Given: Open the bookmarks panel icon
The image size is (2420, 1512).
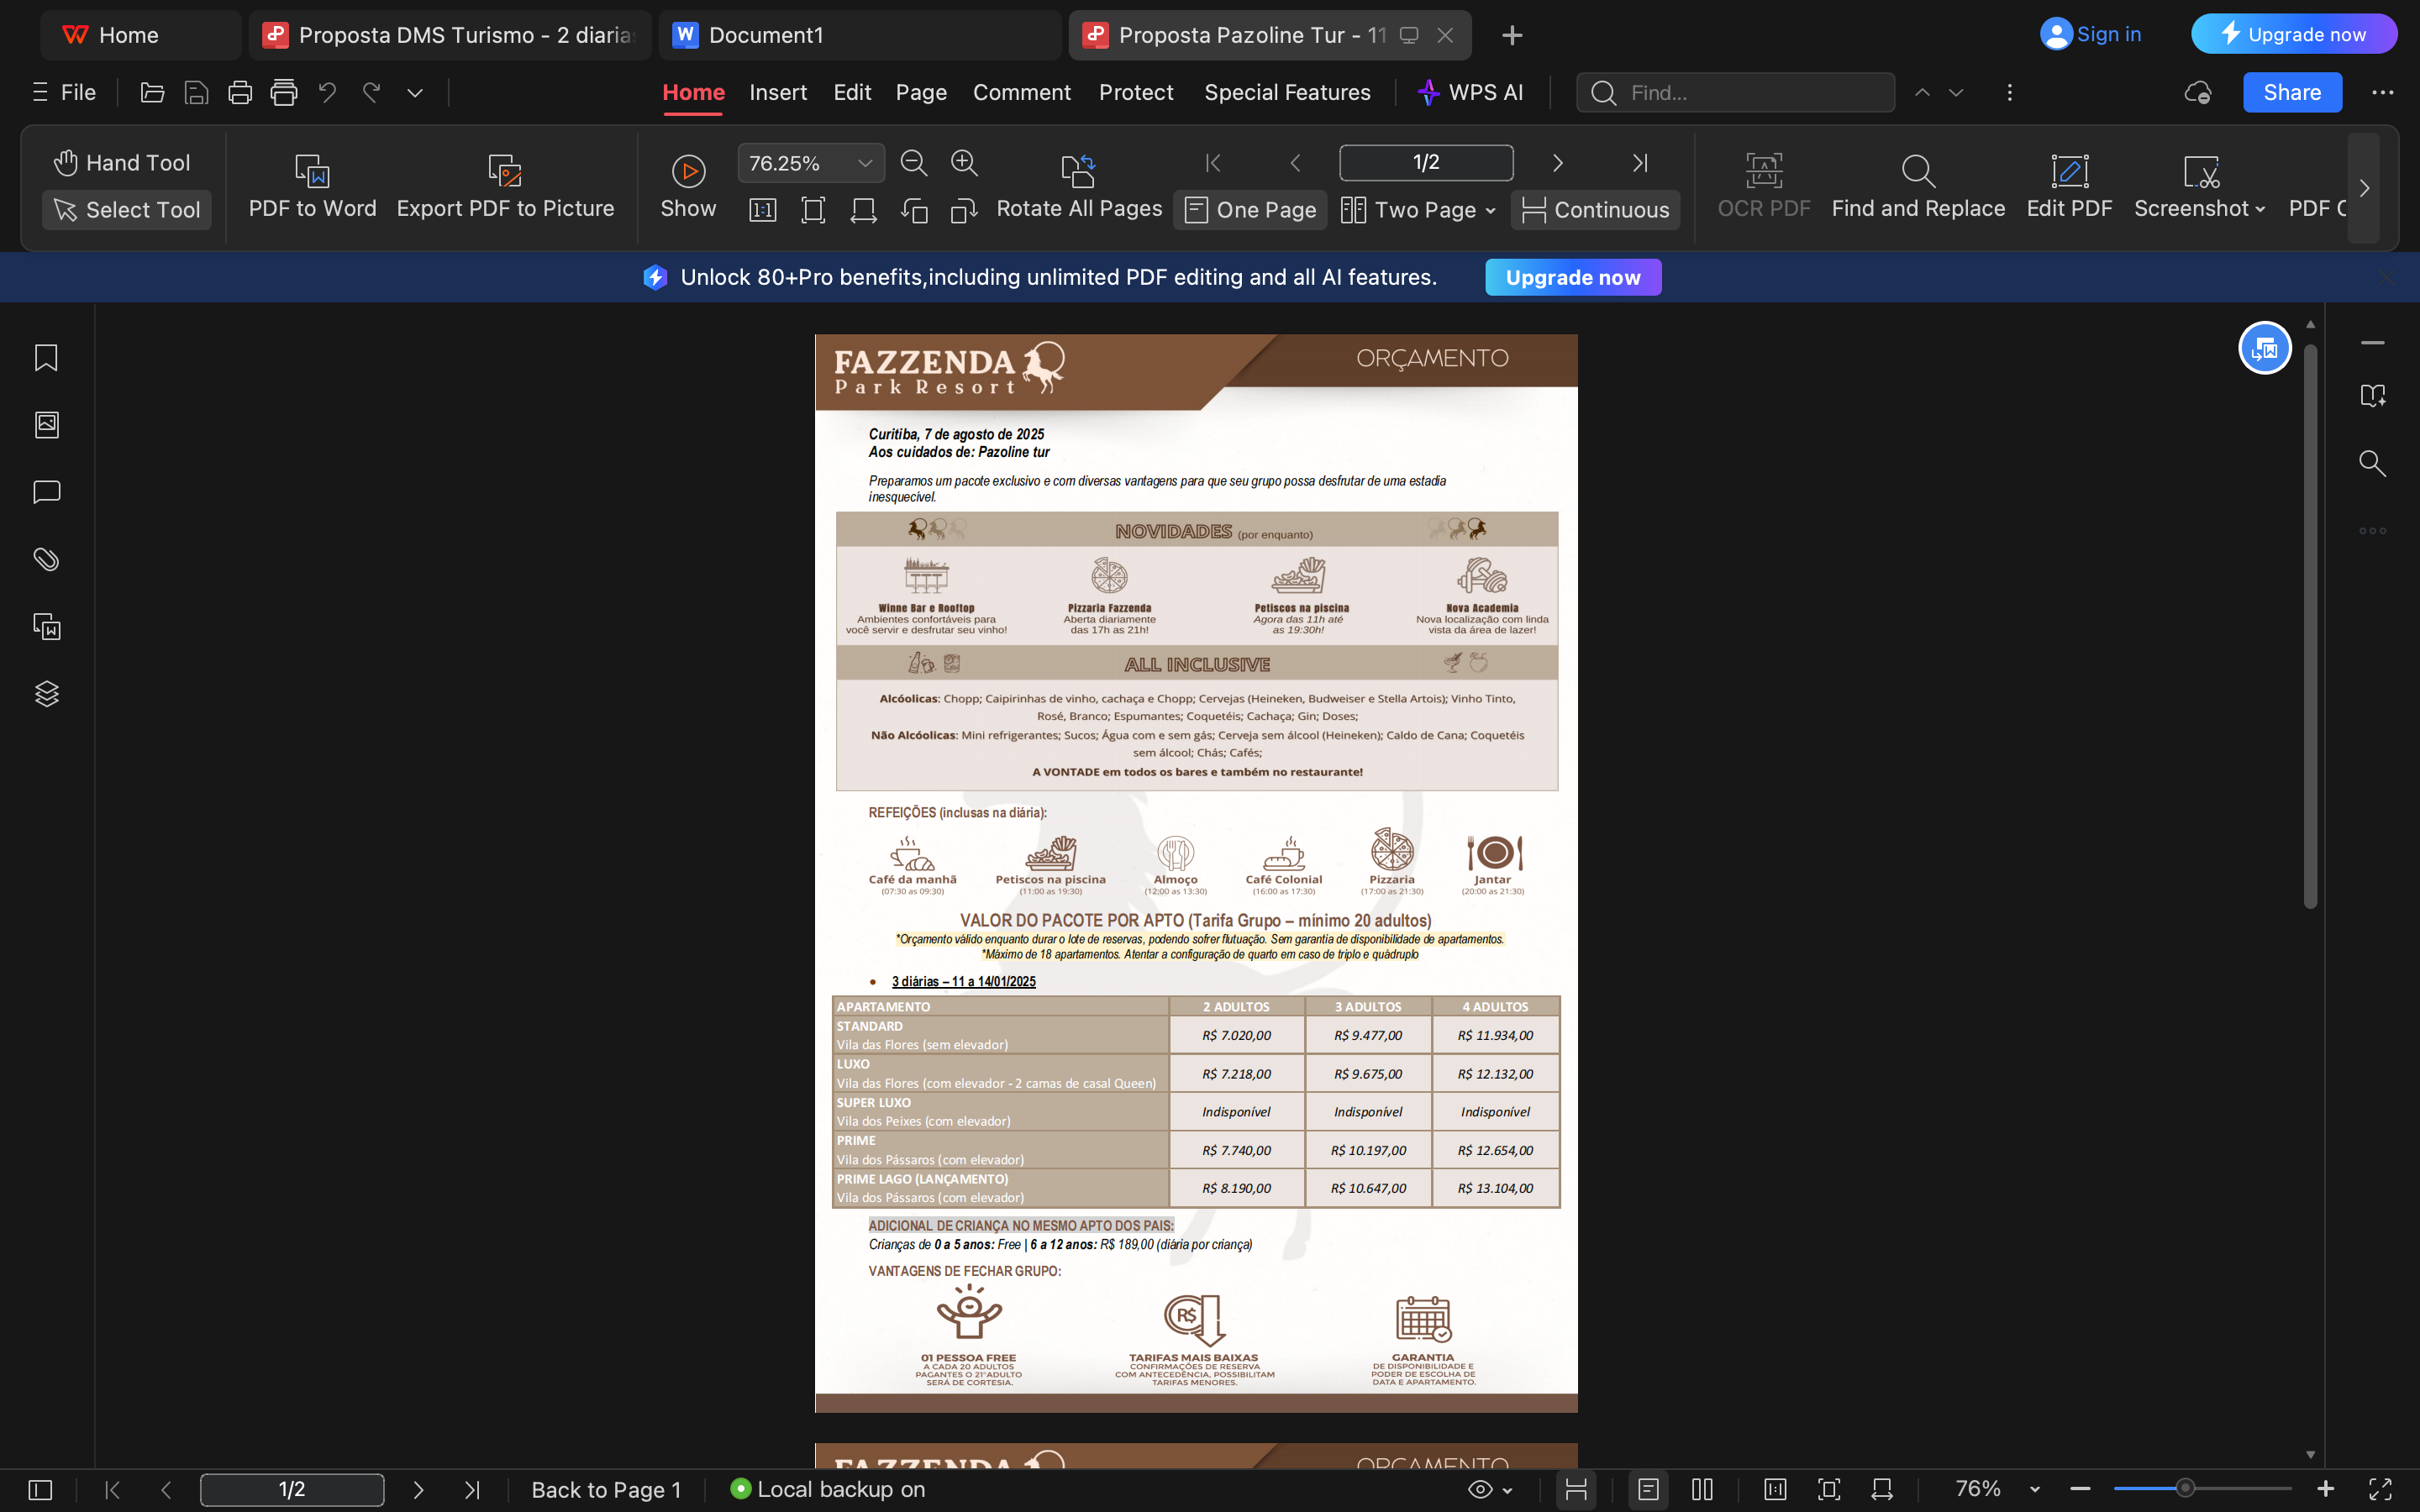Looking at the screenshot, I should pos(46,358).
